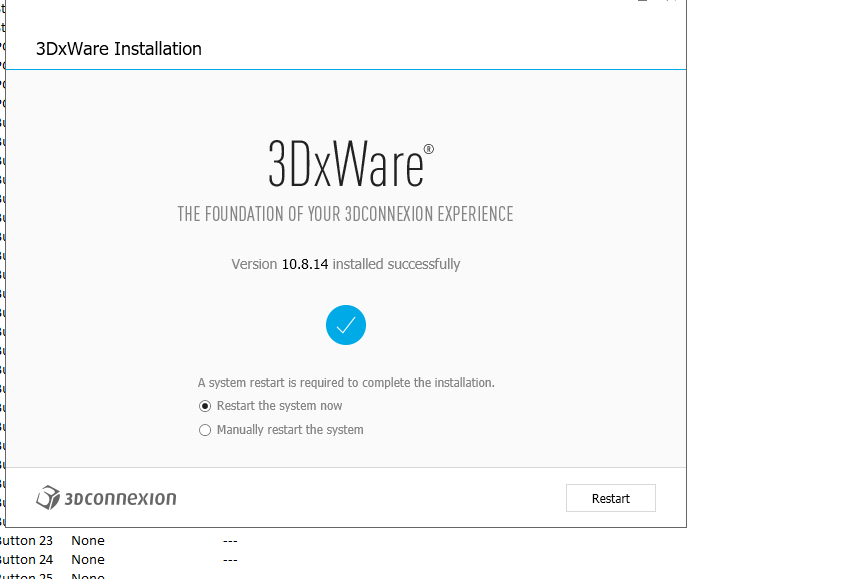This screenshot has width=866, height=579.
Task: Click '---' value in Button 23 row
Action: tap(230, 541)
